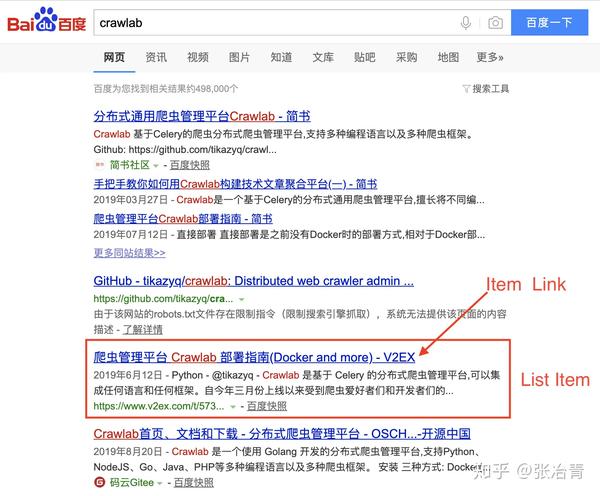Screen dimensions: 600x496
Task: Click the 简书社区 source link
Action: click(129, 165)
